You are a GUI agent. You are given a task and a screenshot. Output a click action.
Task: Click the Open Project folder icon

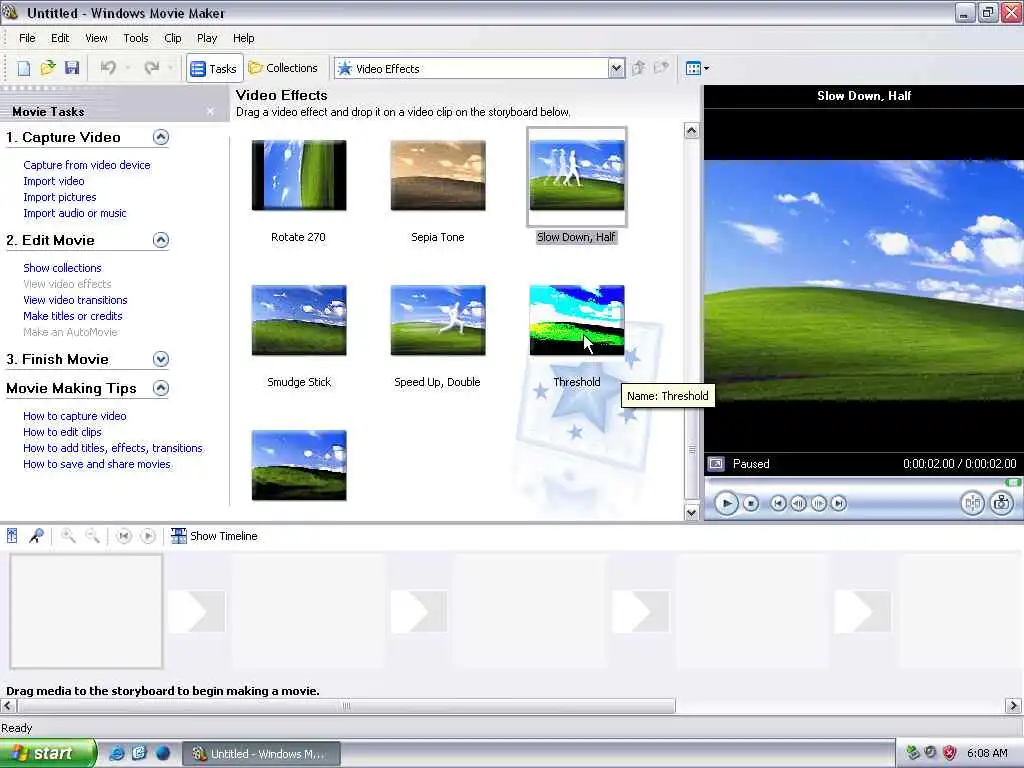coord(48,68)
